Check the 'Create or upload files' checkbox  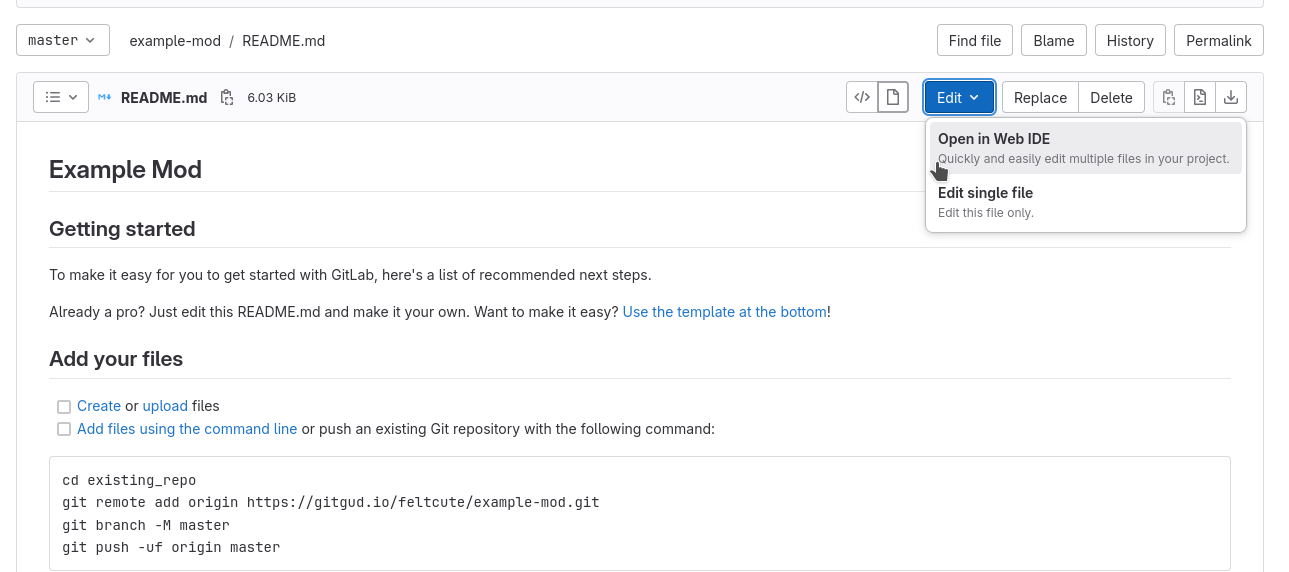(64, 407)
